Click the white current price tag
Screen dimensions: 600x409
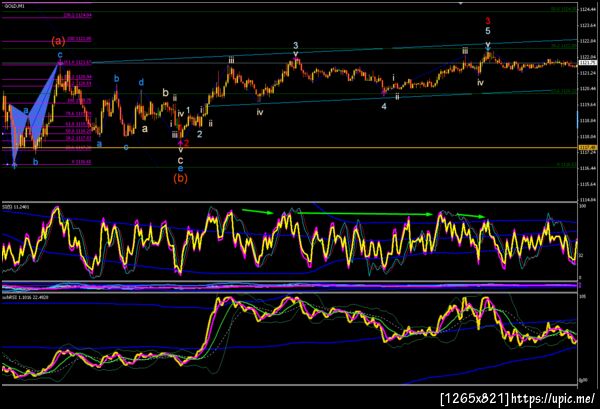pos(588,63)
